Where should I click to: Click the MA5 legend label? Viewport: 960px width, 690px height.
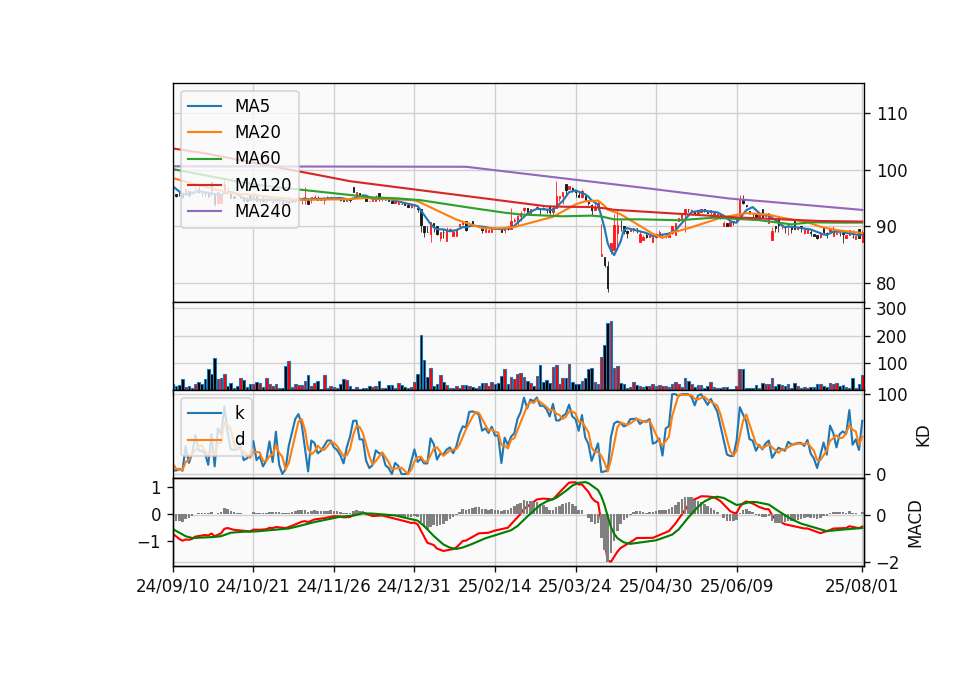click(252, 106)
